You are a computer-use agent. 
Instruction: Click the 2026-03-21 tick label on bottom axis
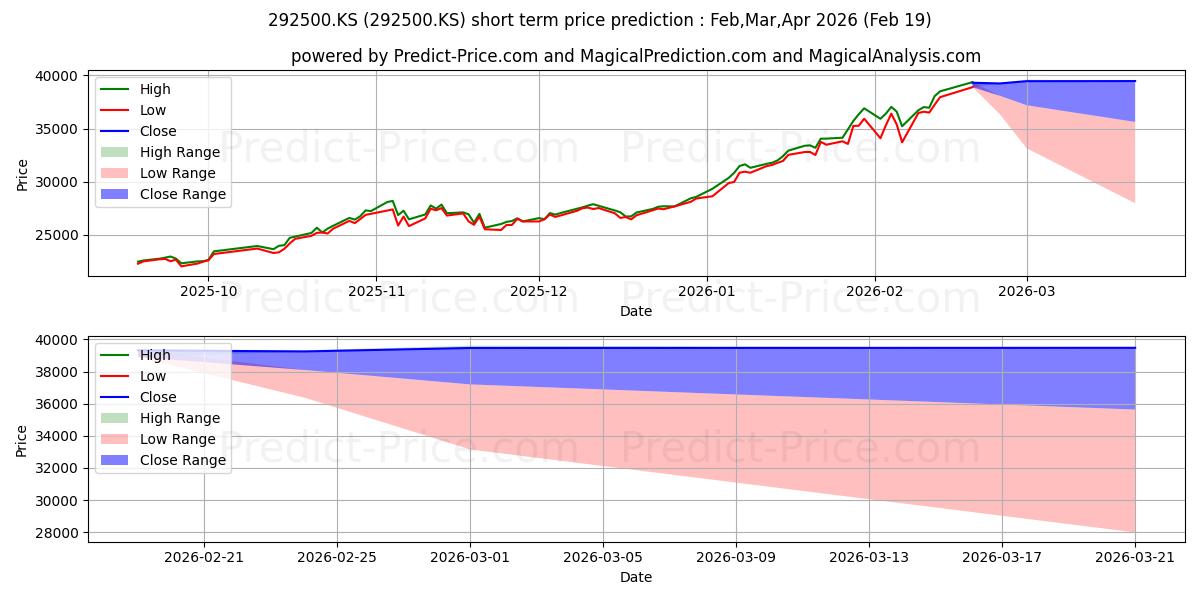1135,556
